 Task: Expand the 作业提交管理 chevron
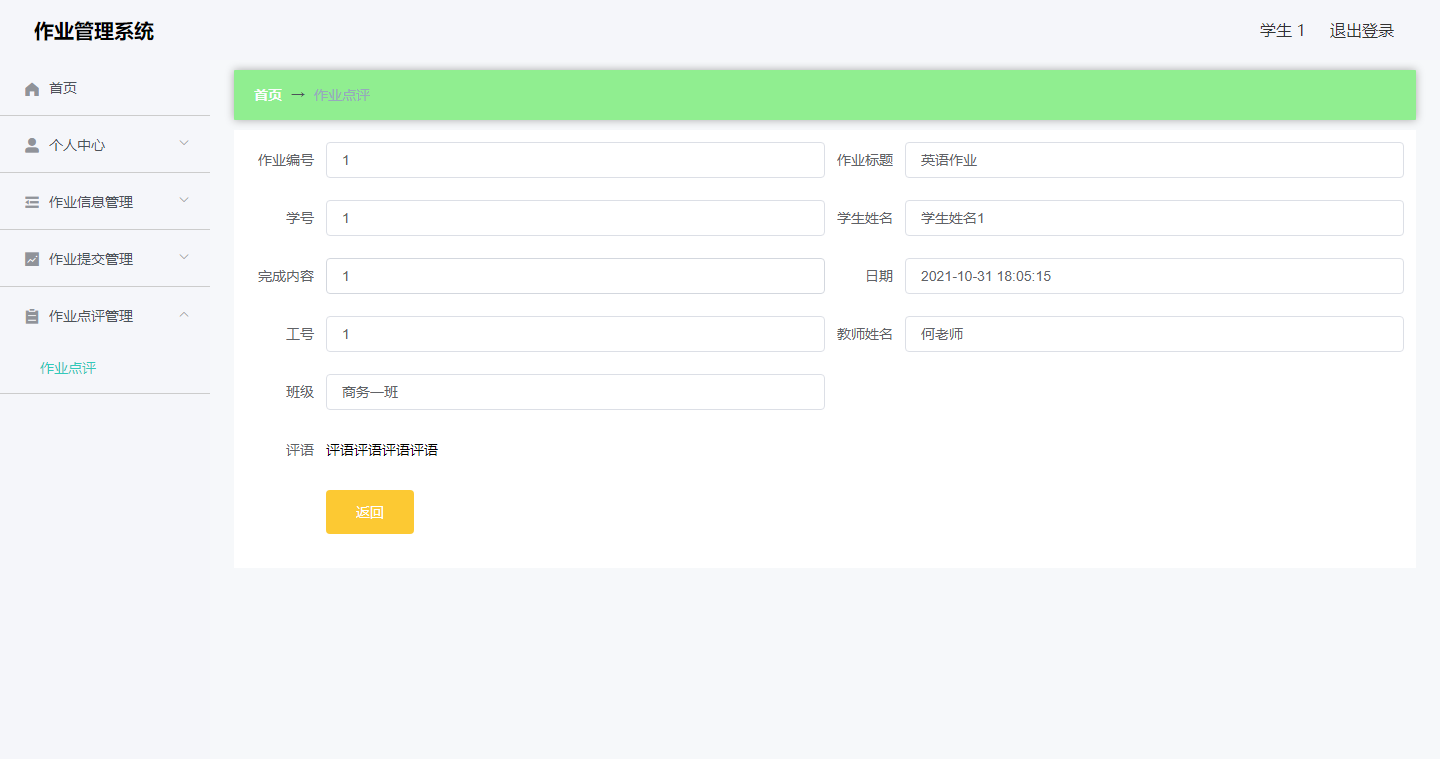coord(184,257)
